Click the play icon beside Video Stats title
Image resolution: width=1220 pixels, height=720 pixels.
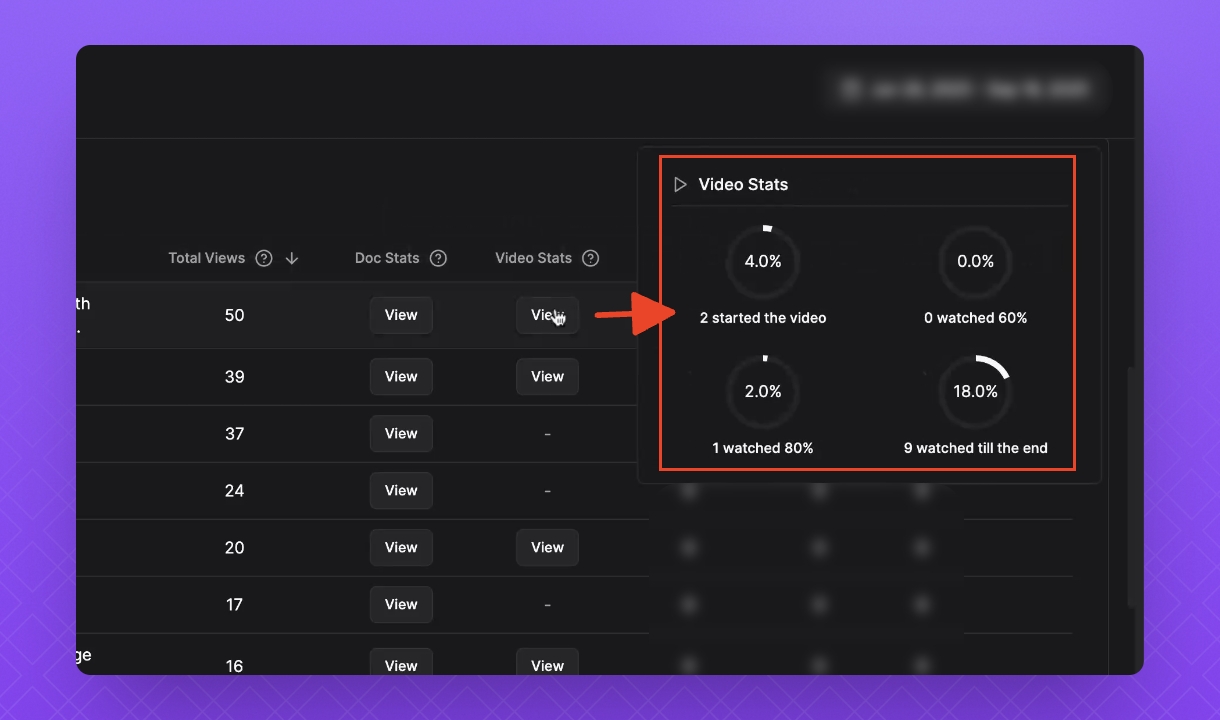tap(681, 184)
